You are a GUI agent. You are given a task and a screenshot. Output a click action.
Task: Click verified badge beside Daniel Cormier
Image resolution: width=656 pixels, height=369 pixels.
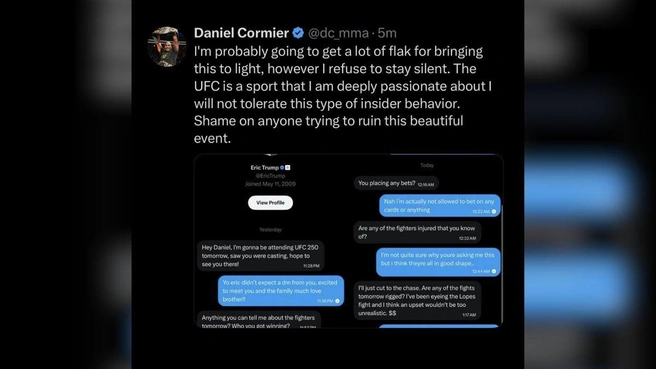click(298, 33)
